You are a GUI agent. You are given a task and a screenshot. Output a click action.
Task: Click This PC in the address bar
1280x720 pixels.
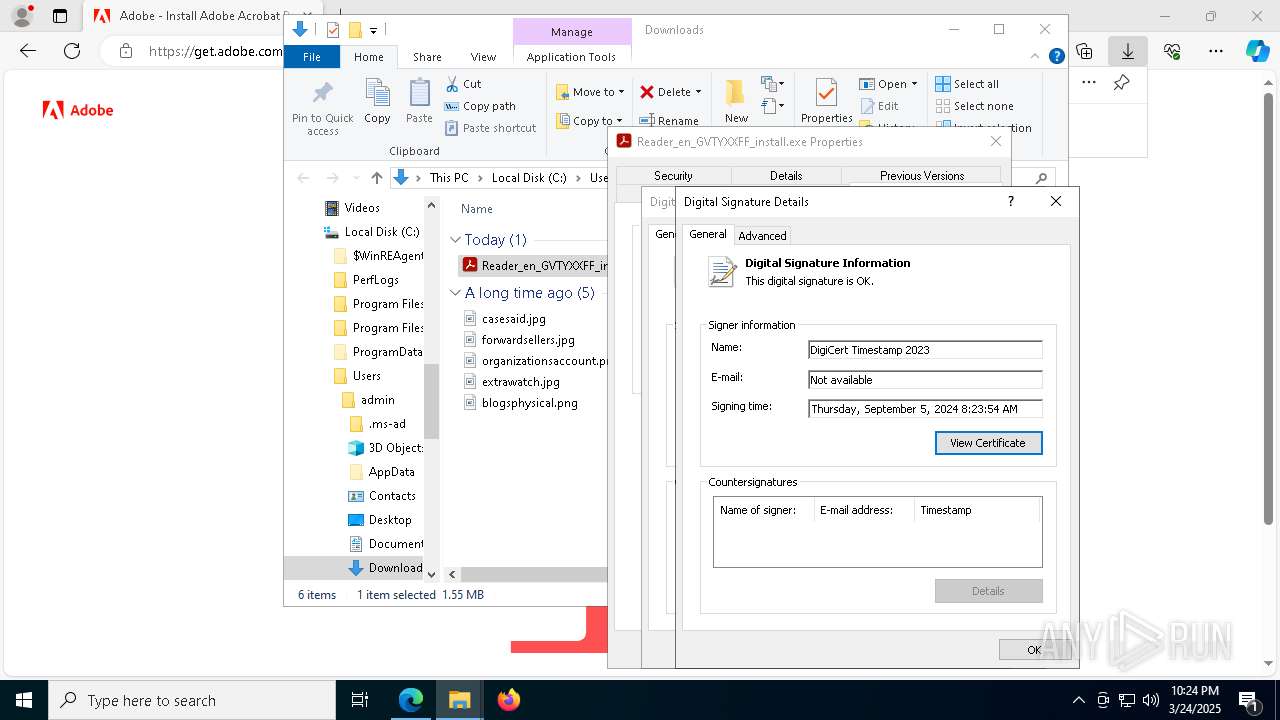(449, 178)
